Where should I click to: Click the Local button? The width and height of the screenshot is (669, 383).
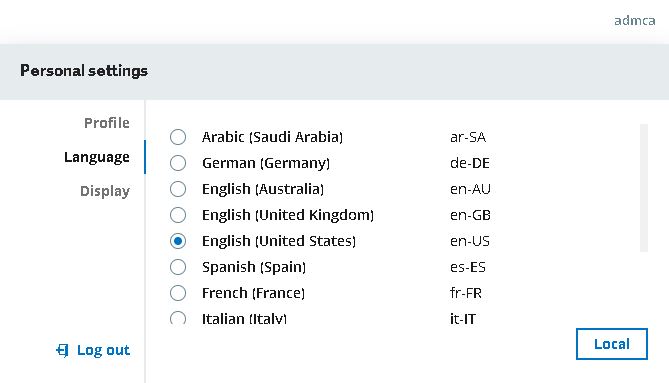point(612,344)
